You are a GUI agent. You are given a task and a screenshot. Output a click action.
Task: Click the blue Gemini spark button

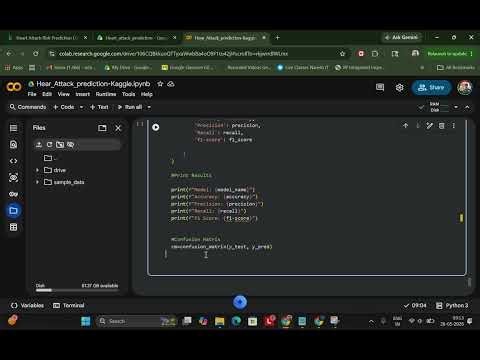[240, 302]
